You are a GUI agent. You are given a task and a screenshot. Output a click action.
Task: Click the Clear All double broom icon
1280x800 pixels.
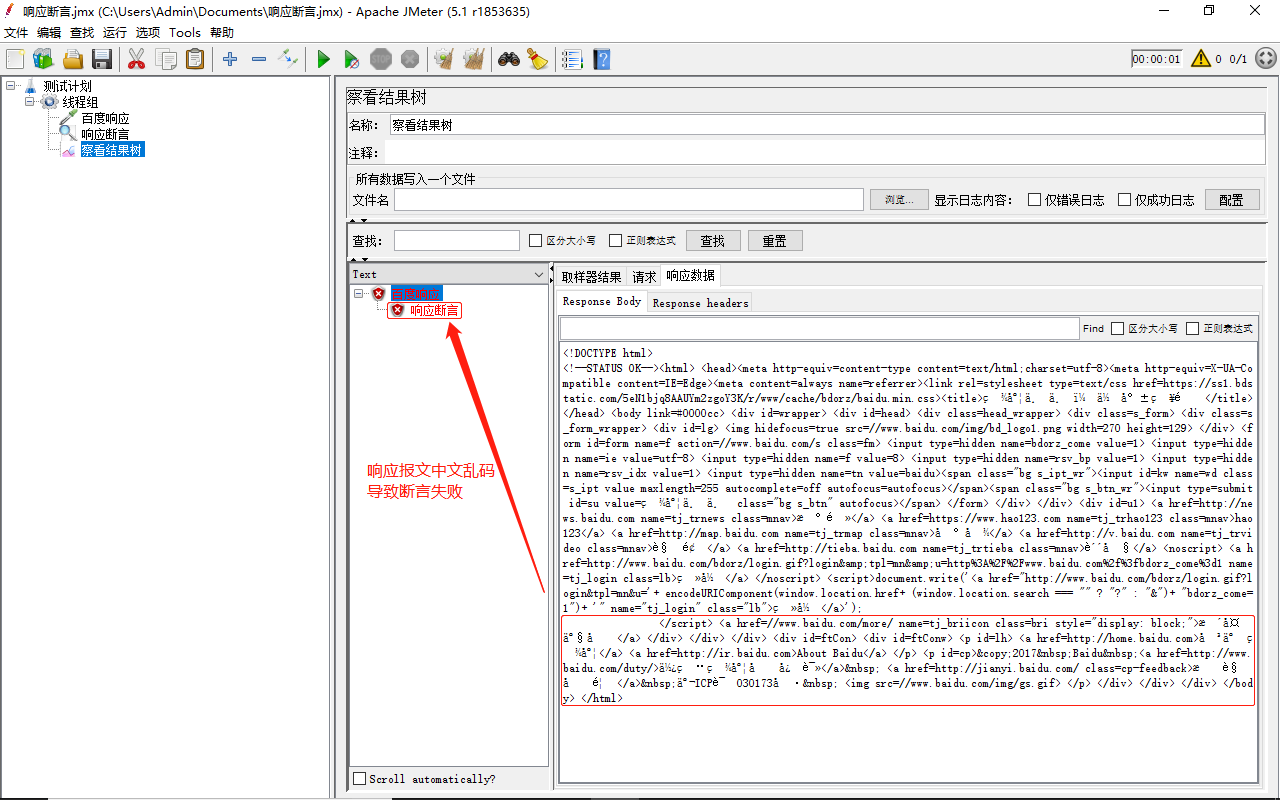click(x=474, y=59)
